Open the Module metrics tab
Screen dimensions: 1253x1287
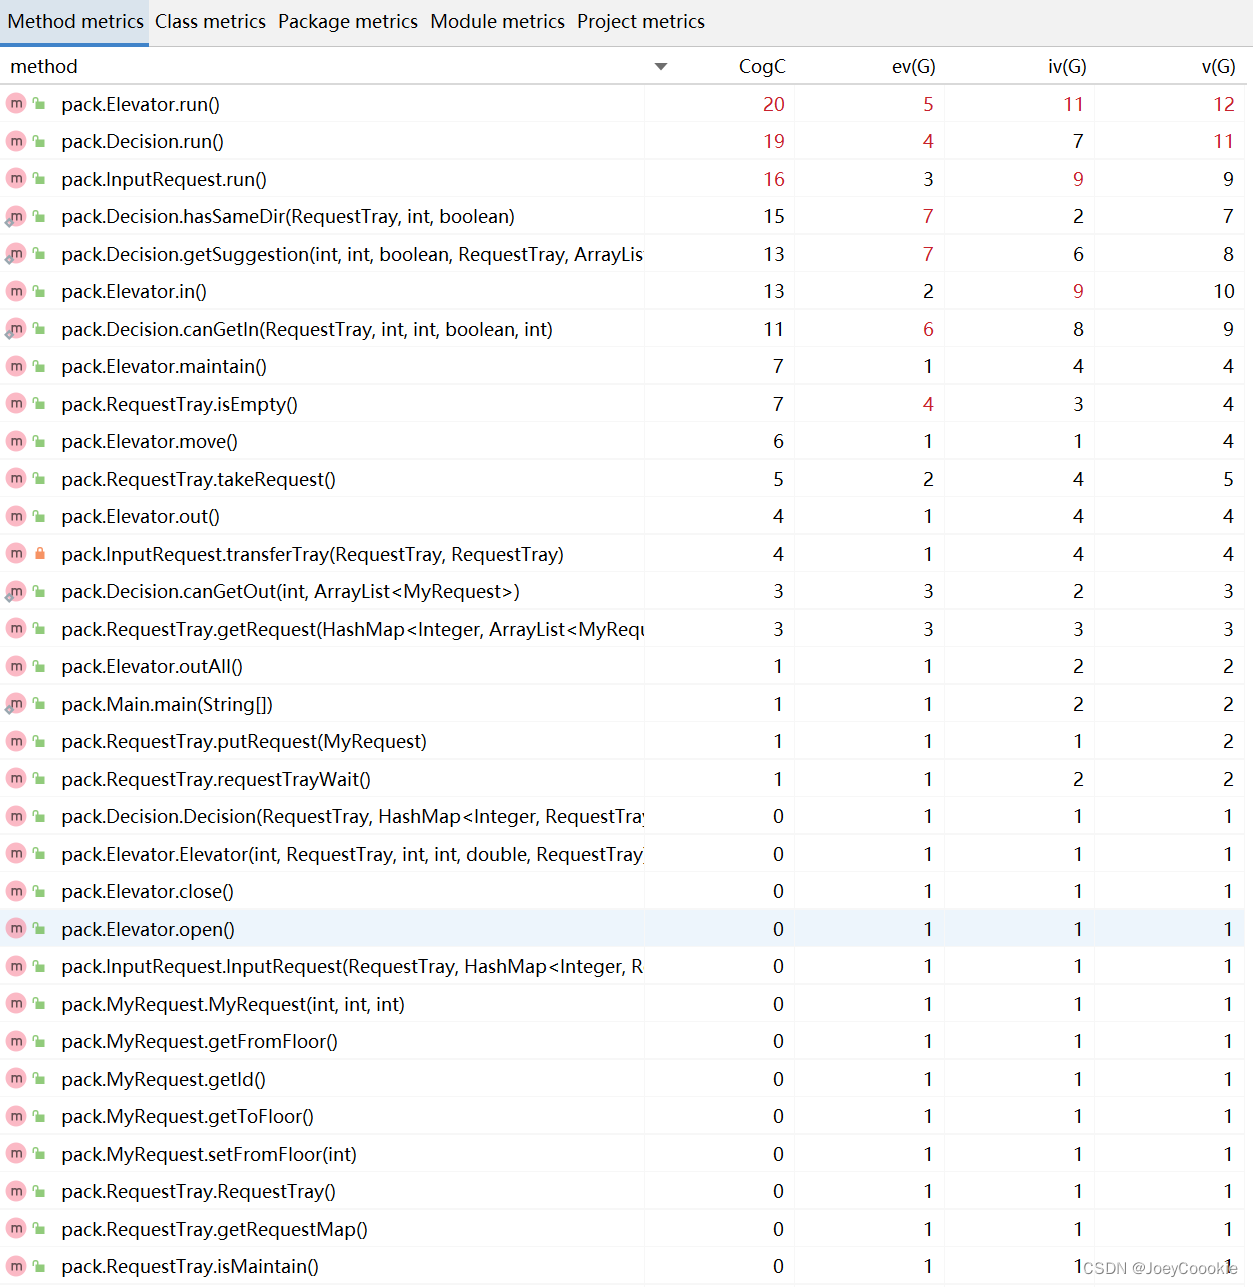[497, 21]
